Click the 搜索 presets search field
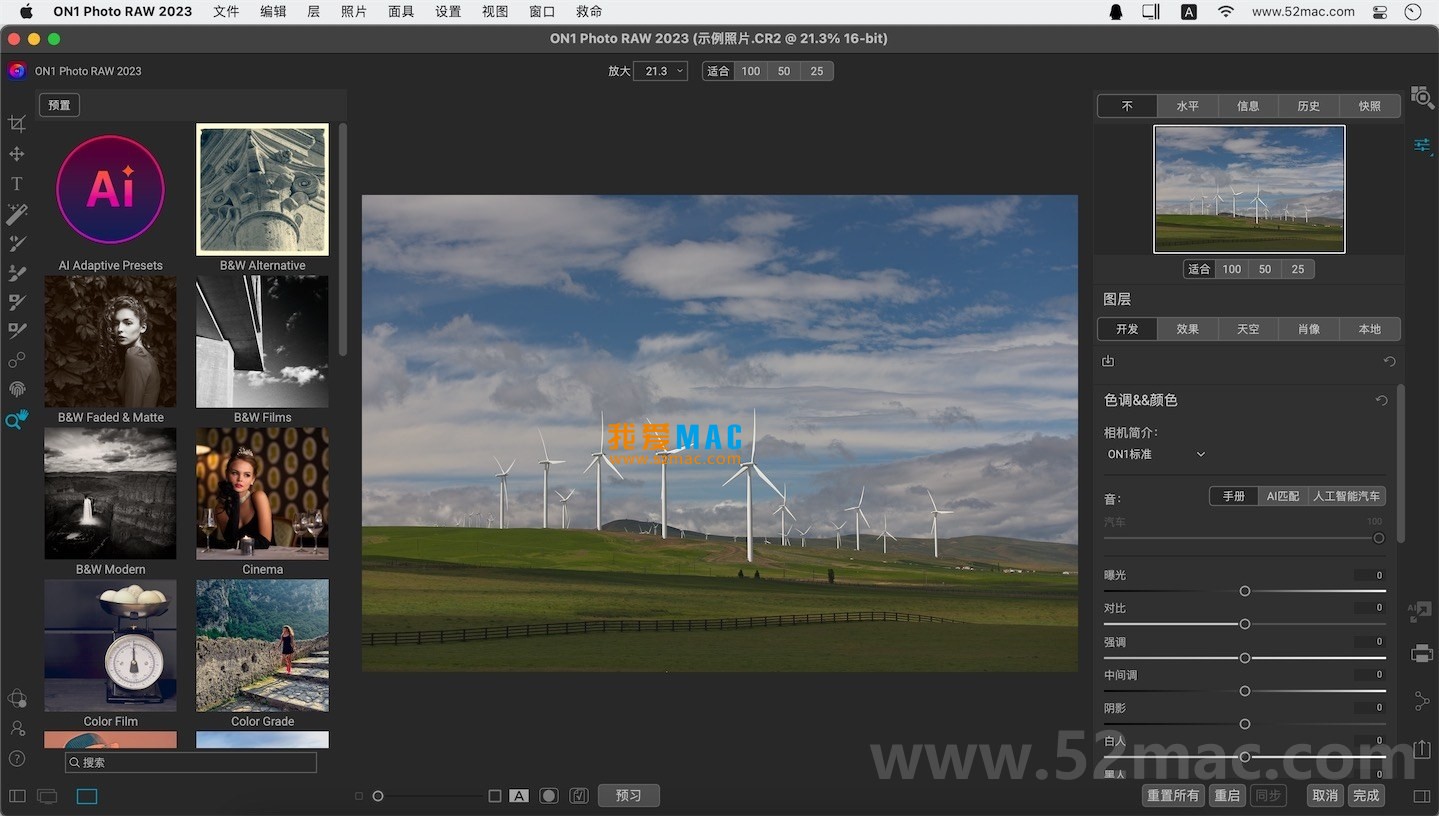The image size is (1439, 816). [191, 762]
